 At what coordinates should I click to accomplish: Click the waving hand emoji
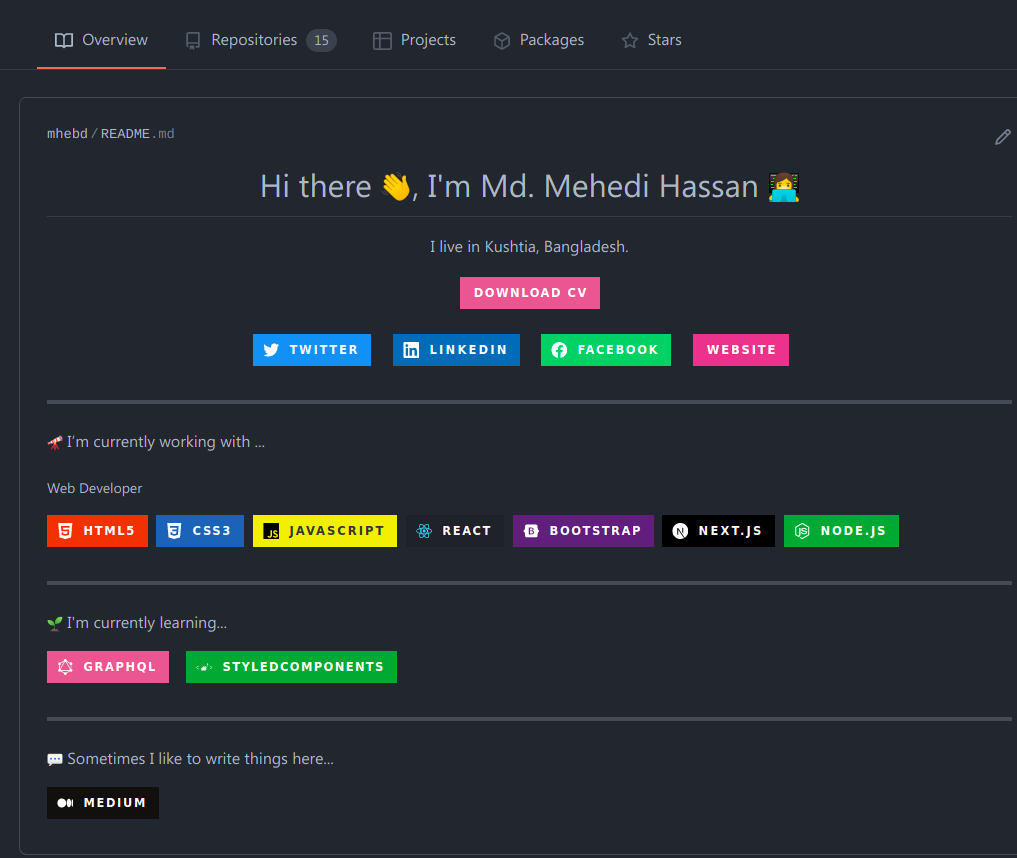coord(396,187)
